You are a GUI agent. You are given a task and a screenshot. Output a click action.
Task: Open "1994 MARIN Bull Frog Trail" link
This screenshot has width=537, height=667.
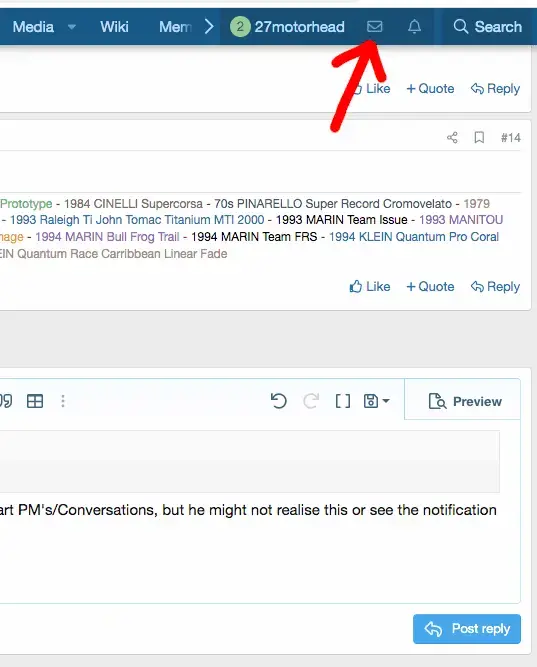pos(107,237)
